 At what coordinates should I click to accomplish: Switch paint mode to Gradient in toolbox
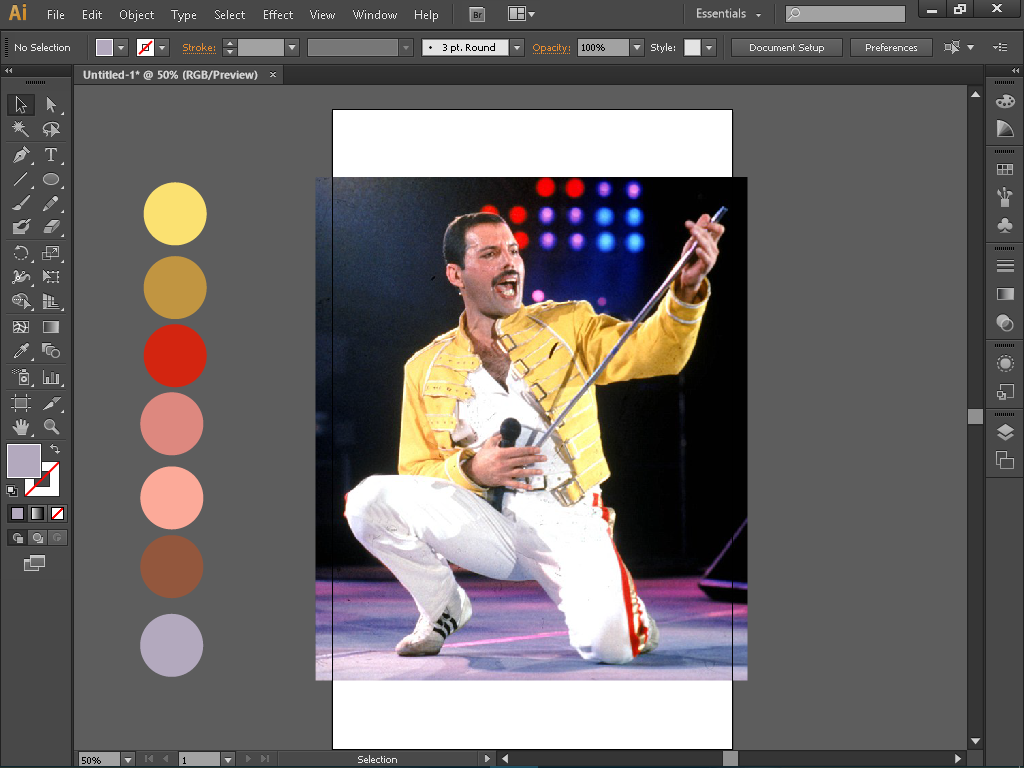pyautogui.click(x=37, y=513)
